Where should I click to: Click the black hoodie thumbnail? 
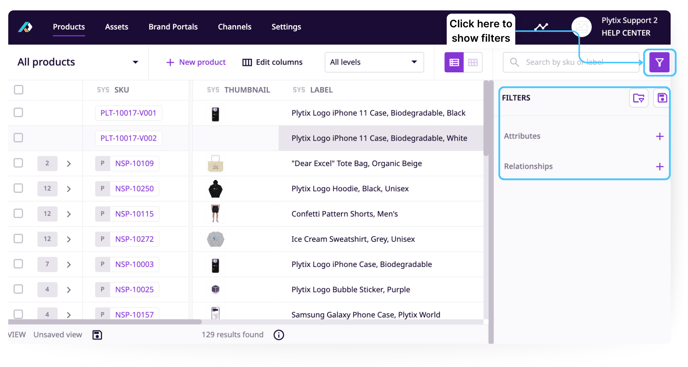(215, 189)
